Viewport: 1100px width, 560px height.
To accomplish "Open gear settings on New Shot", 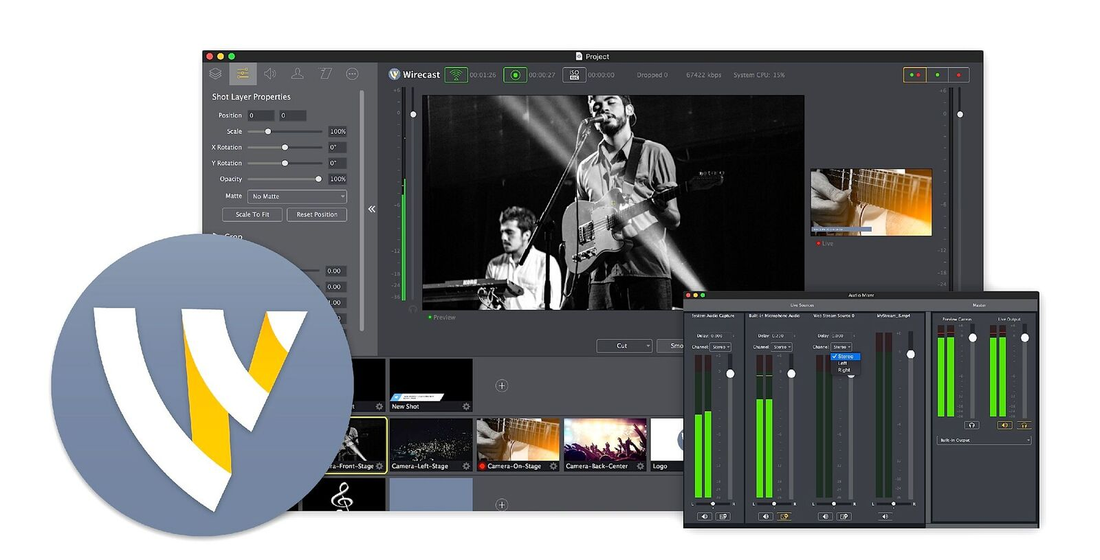I will pyautogui.click(x=466, y=406).
